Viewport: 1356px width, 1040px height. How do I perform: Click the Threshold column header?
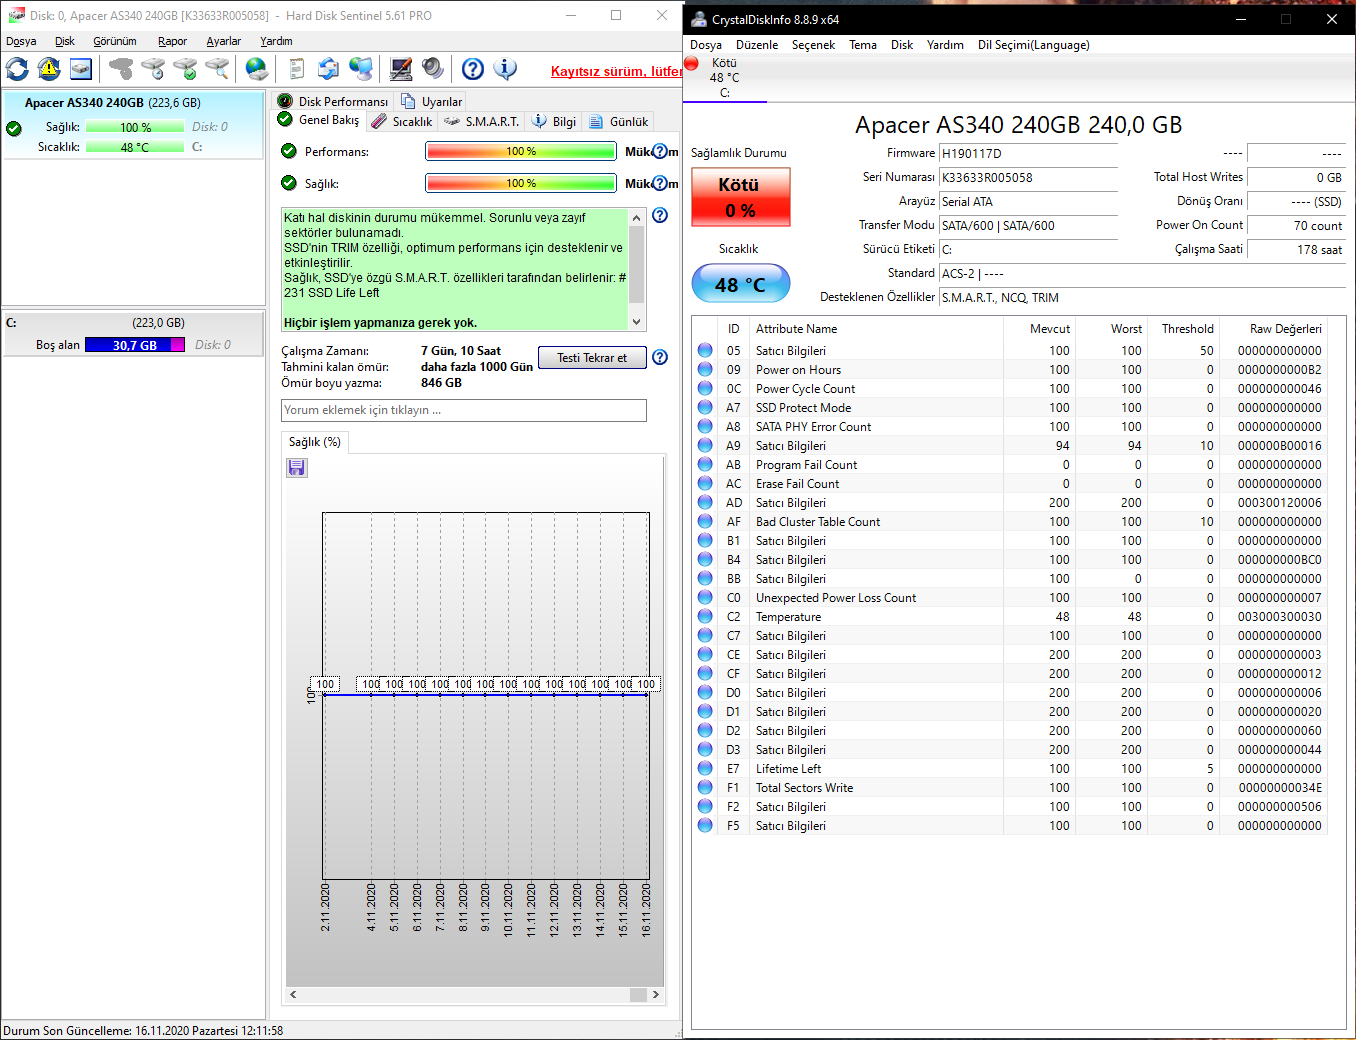[x=1188, y=329]
